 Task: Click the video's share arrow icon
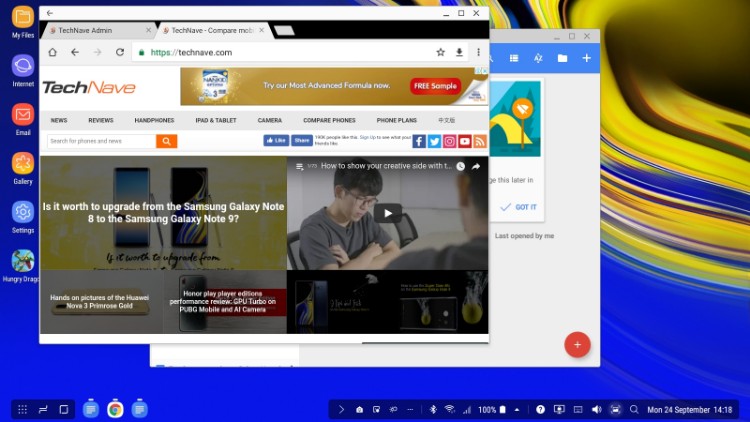476,166
